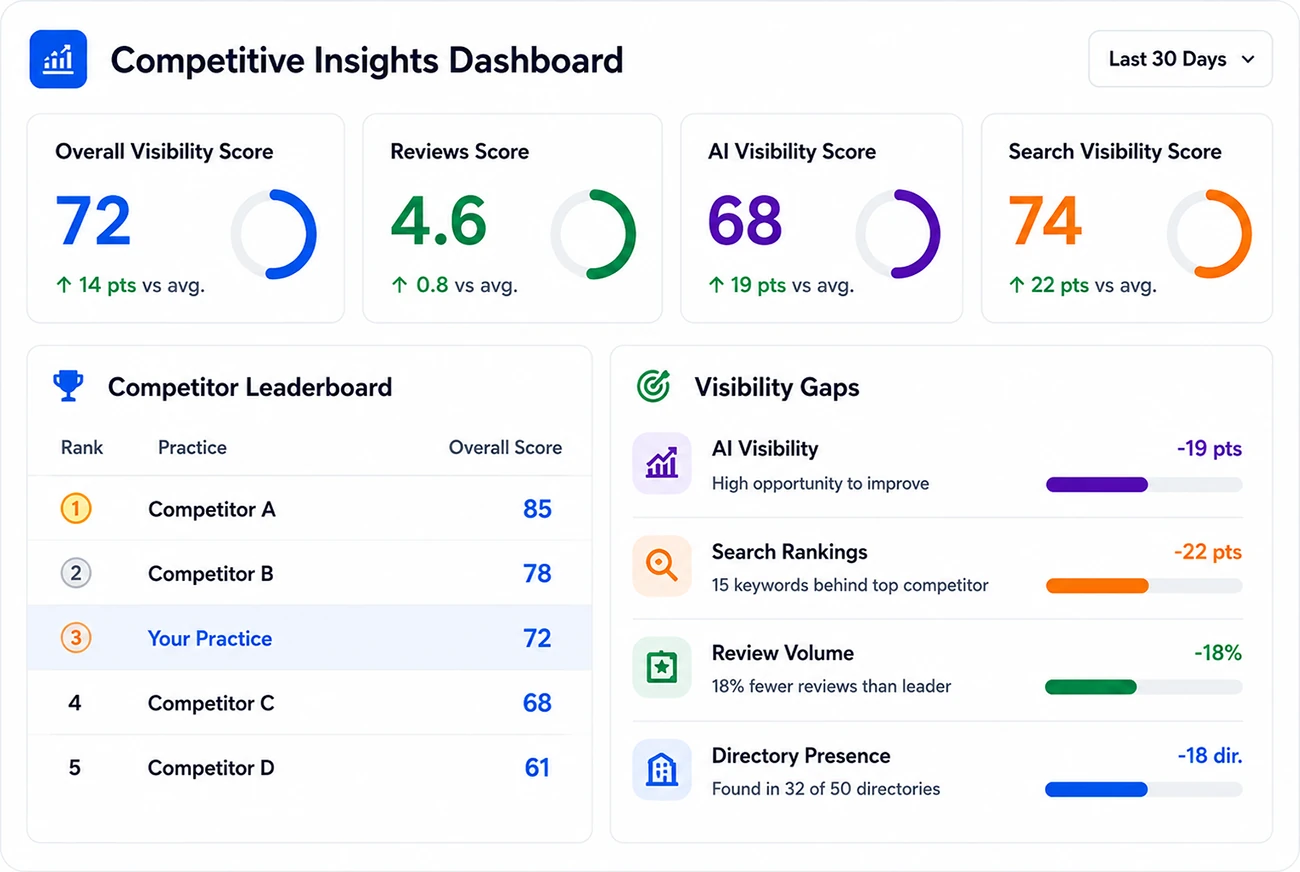Click the green Reviews Score donut chart
The width and height of the screenshot is (1300, 872).
click(593, 234)
